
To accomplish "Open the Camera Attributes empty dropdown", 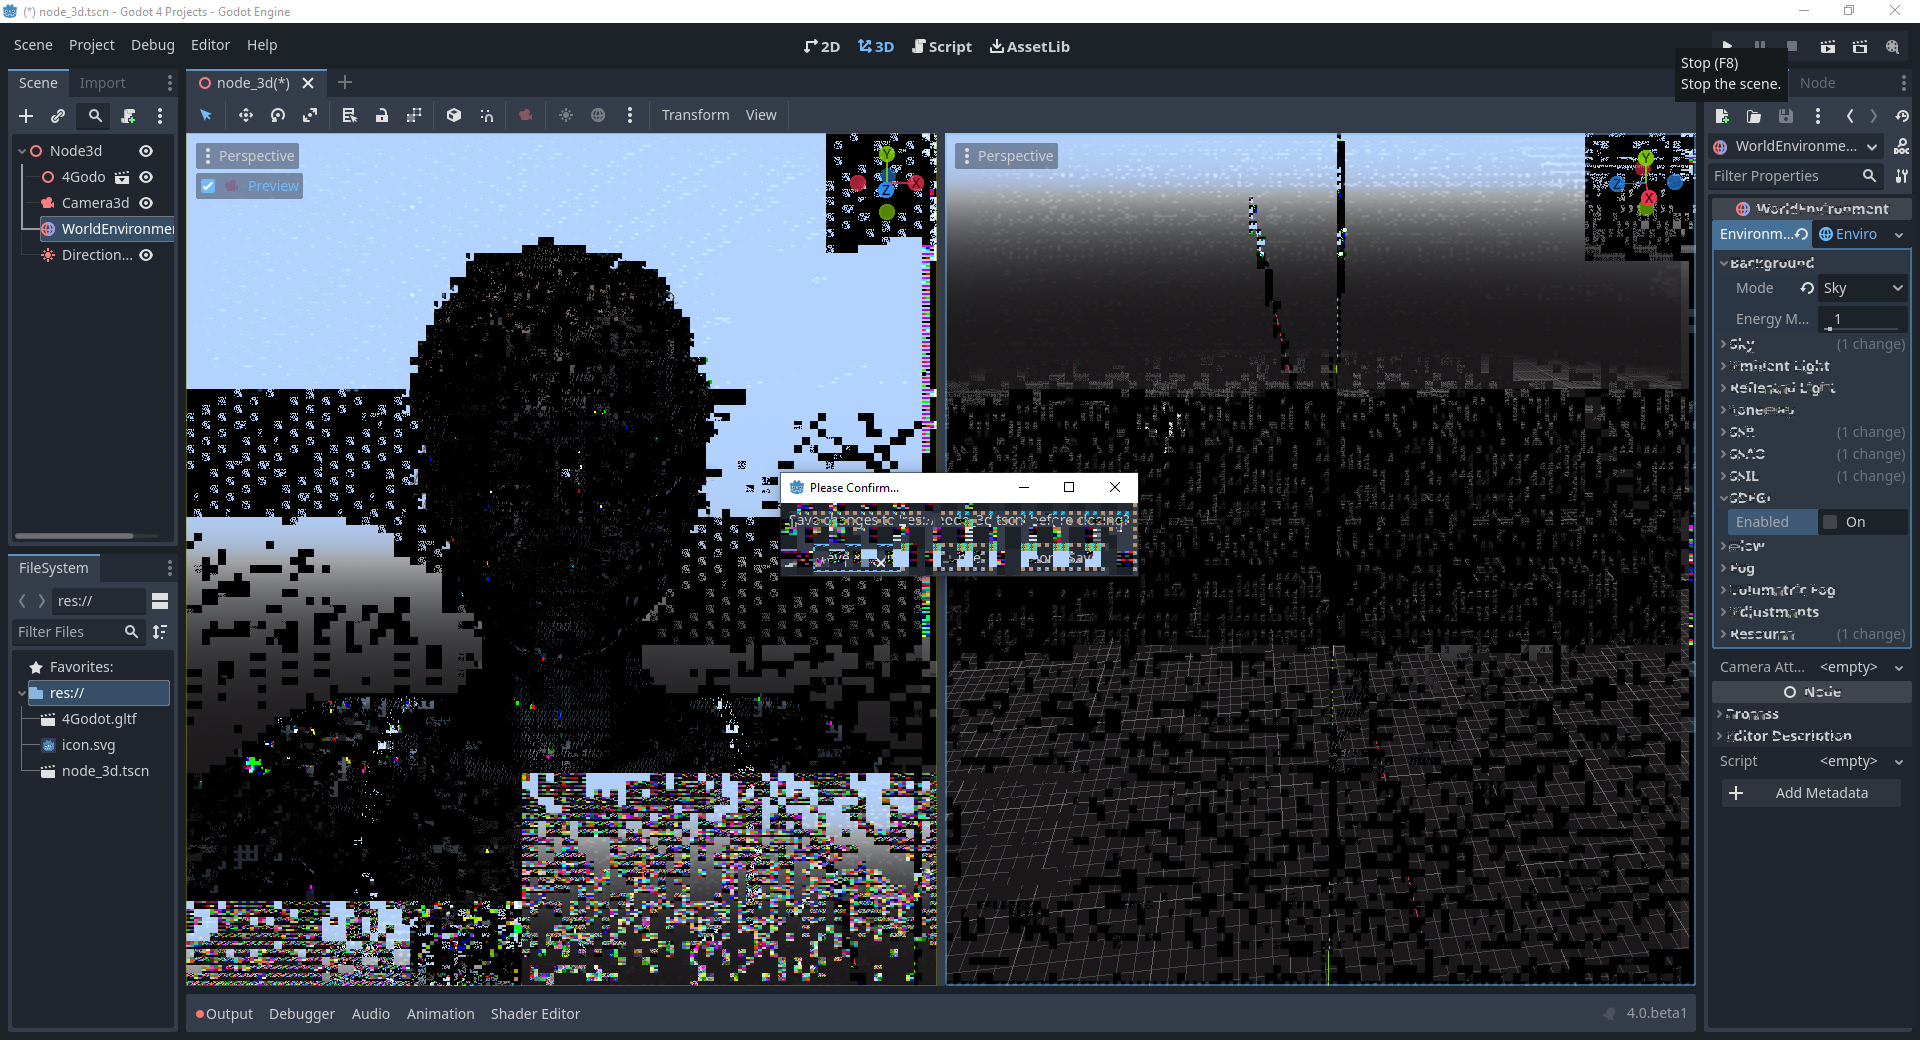I will [x=1860, y=667].
